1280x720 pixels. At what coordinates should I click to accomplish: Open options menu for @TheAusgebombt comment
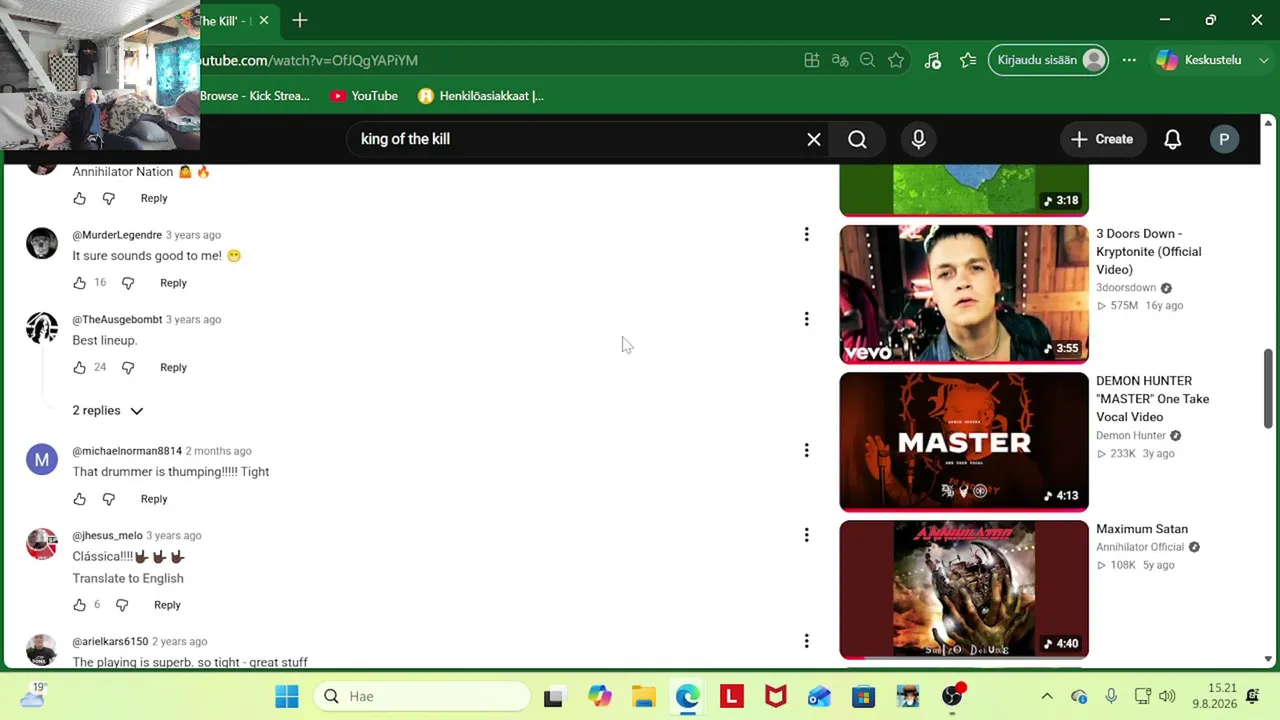[806, 319]
